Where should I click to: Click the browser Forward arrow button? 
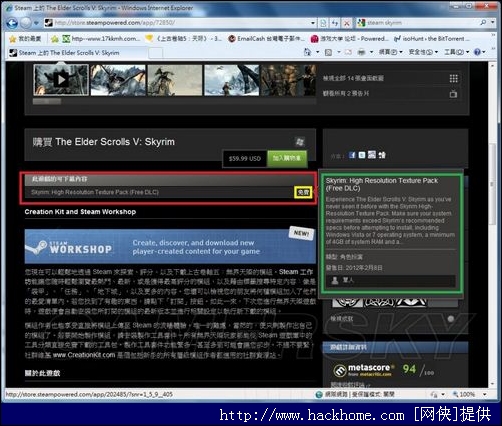(x=26, y=23)
